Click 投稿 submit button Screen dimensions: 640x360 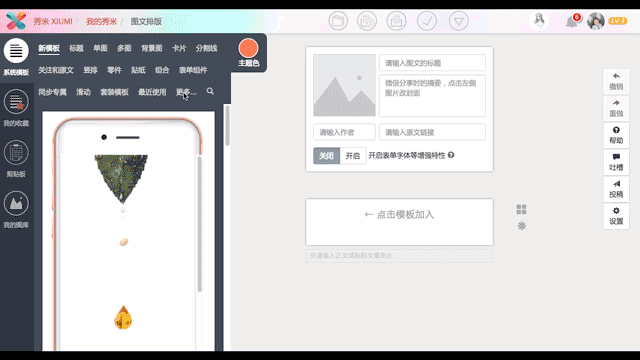616,189
